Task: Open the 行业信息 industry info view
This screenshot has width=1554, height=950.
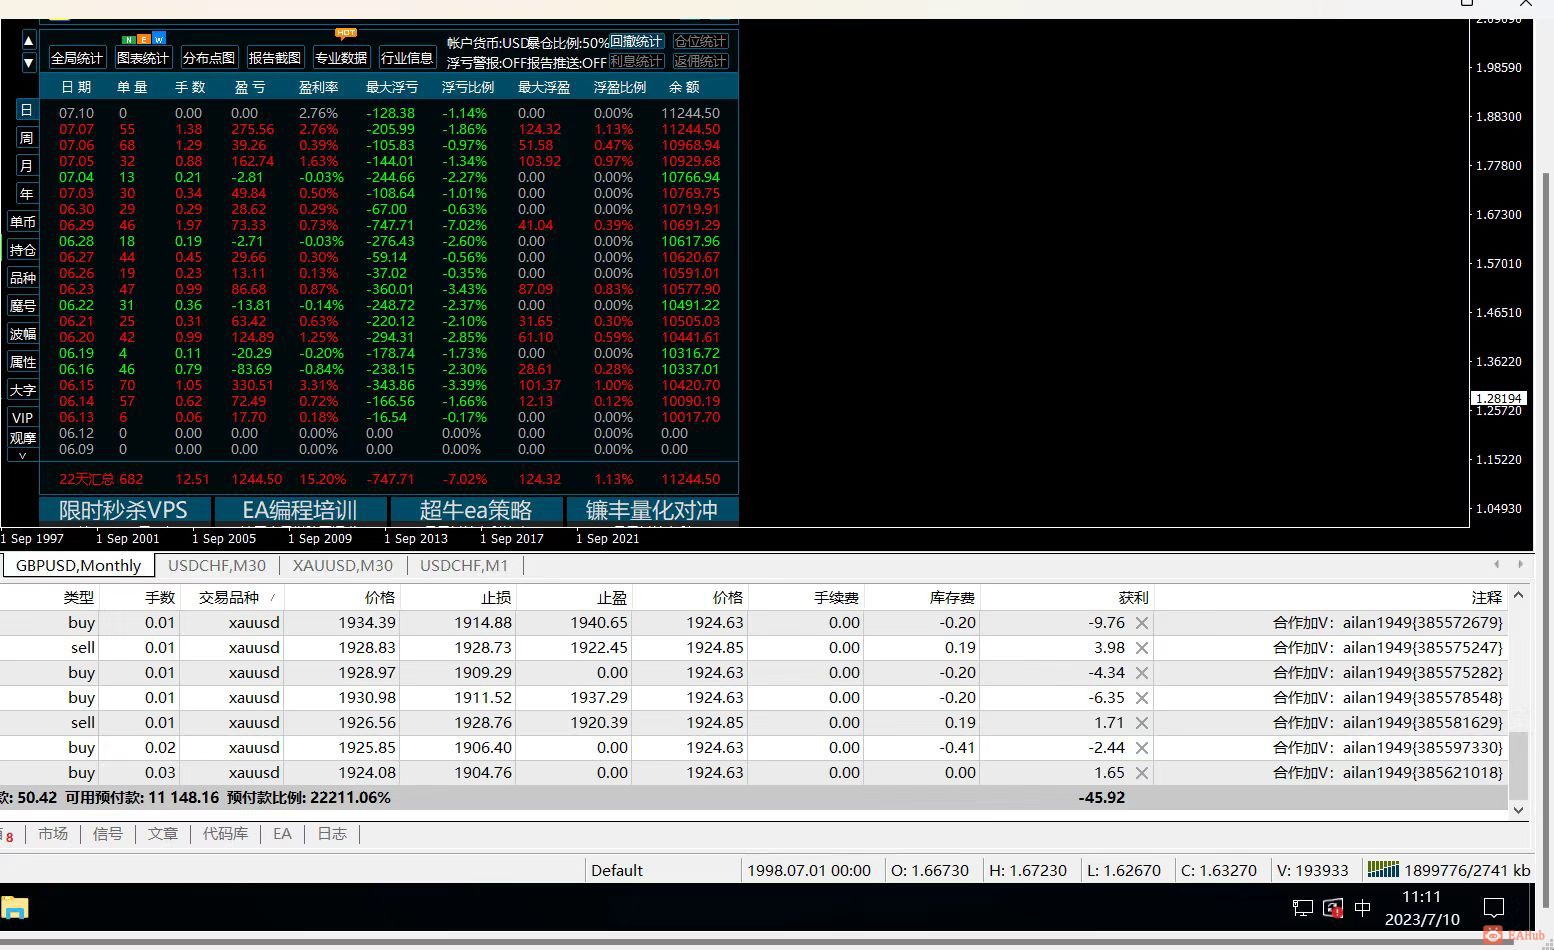Action: tap(407, 58)
